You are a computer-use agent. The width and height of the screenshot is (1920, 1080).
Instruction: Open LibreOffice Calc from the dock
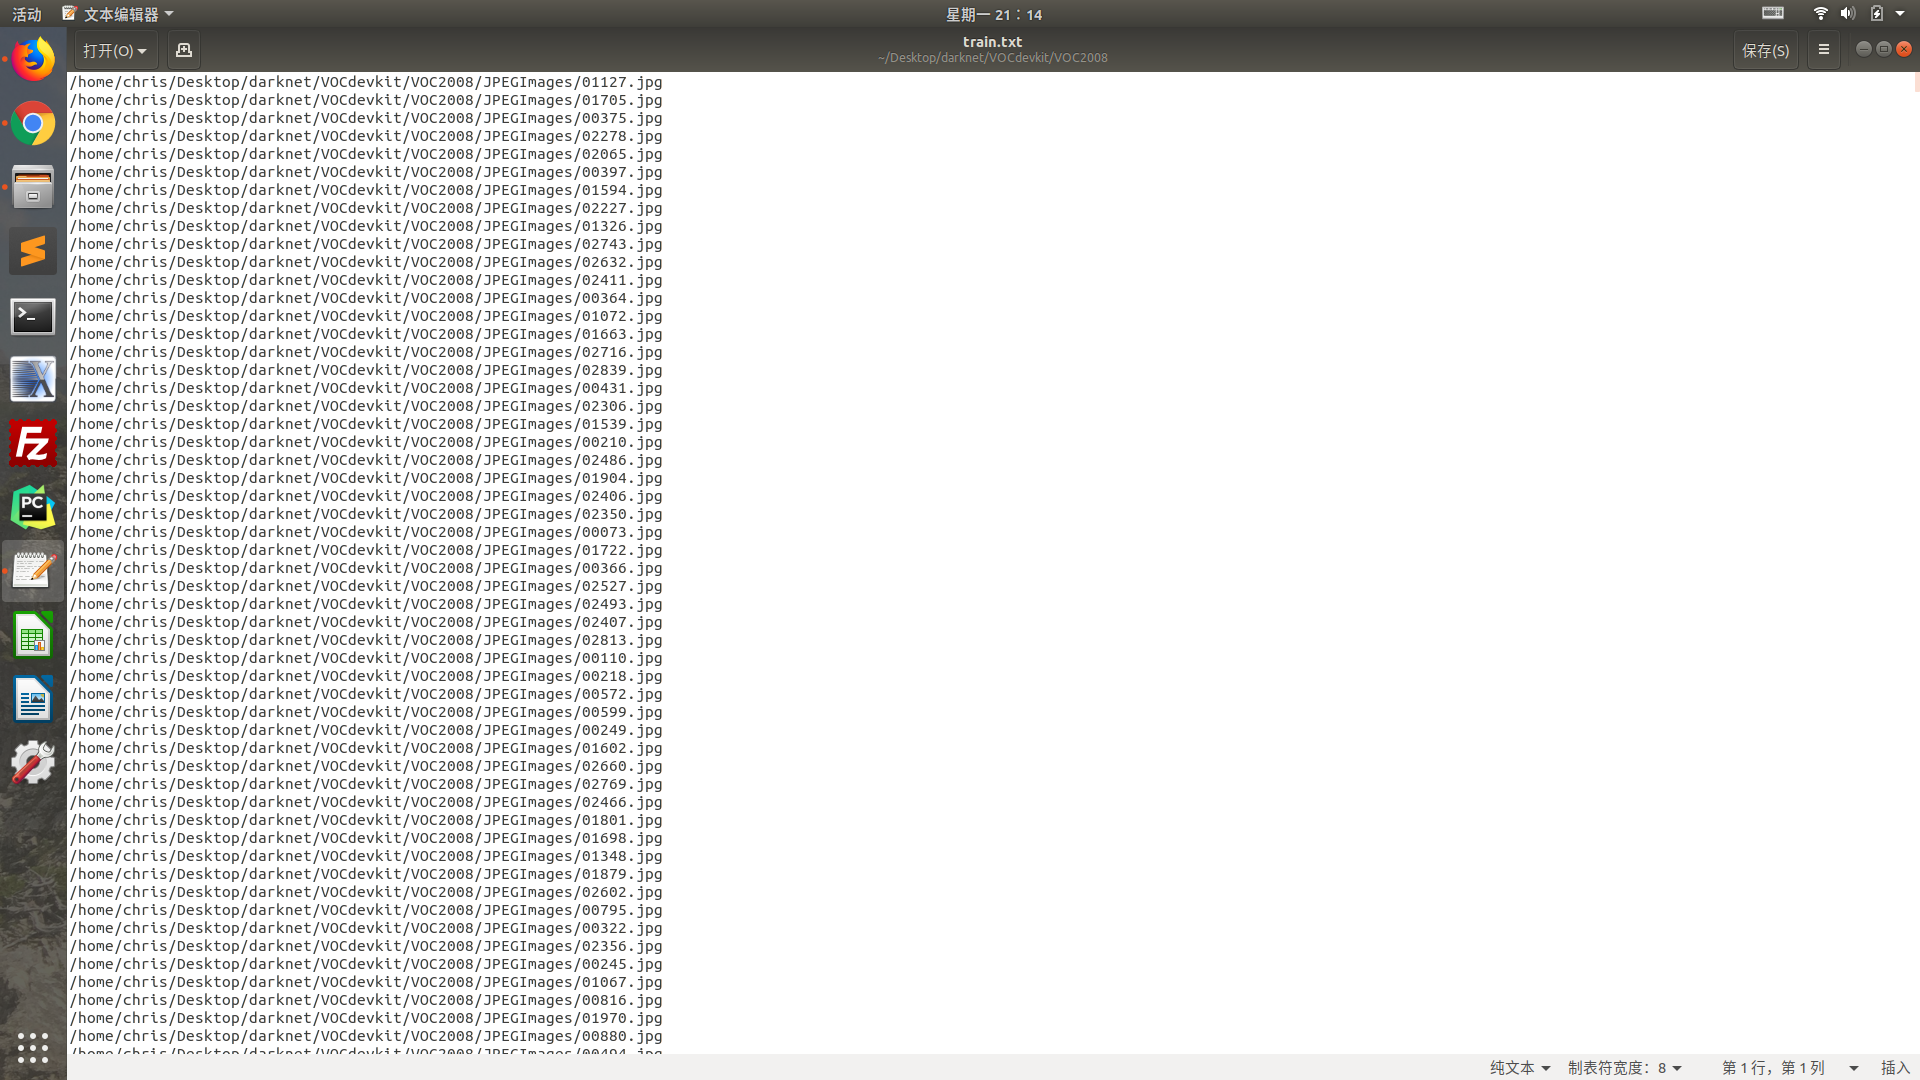[33, 636]
